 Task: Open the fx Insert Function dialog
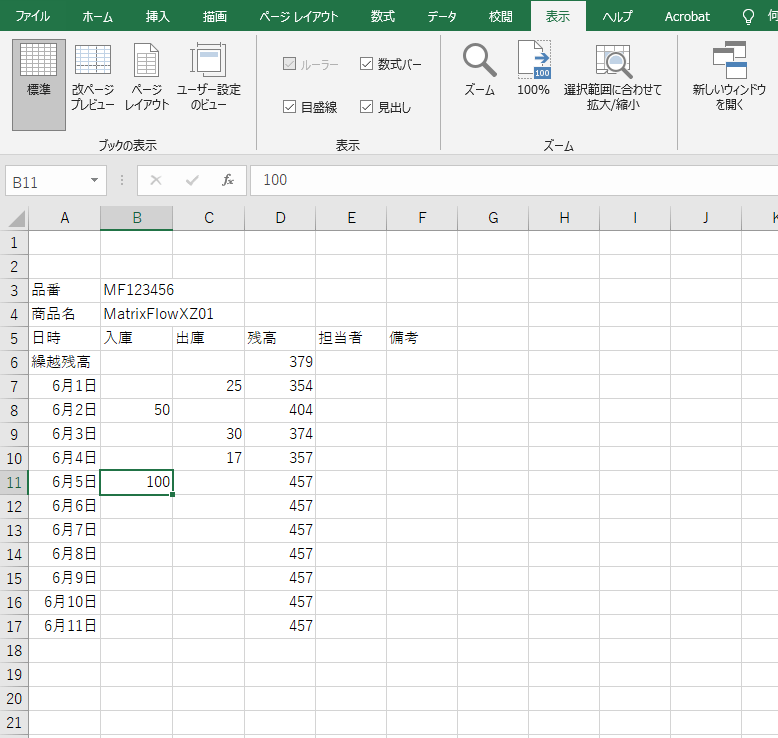point(228,180)
